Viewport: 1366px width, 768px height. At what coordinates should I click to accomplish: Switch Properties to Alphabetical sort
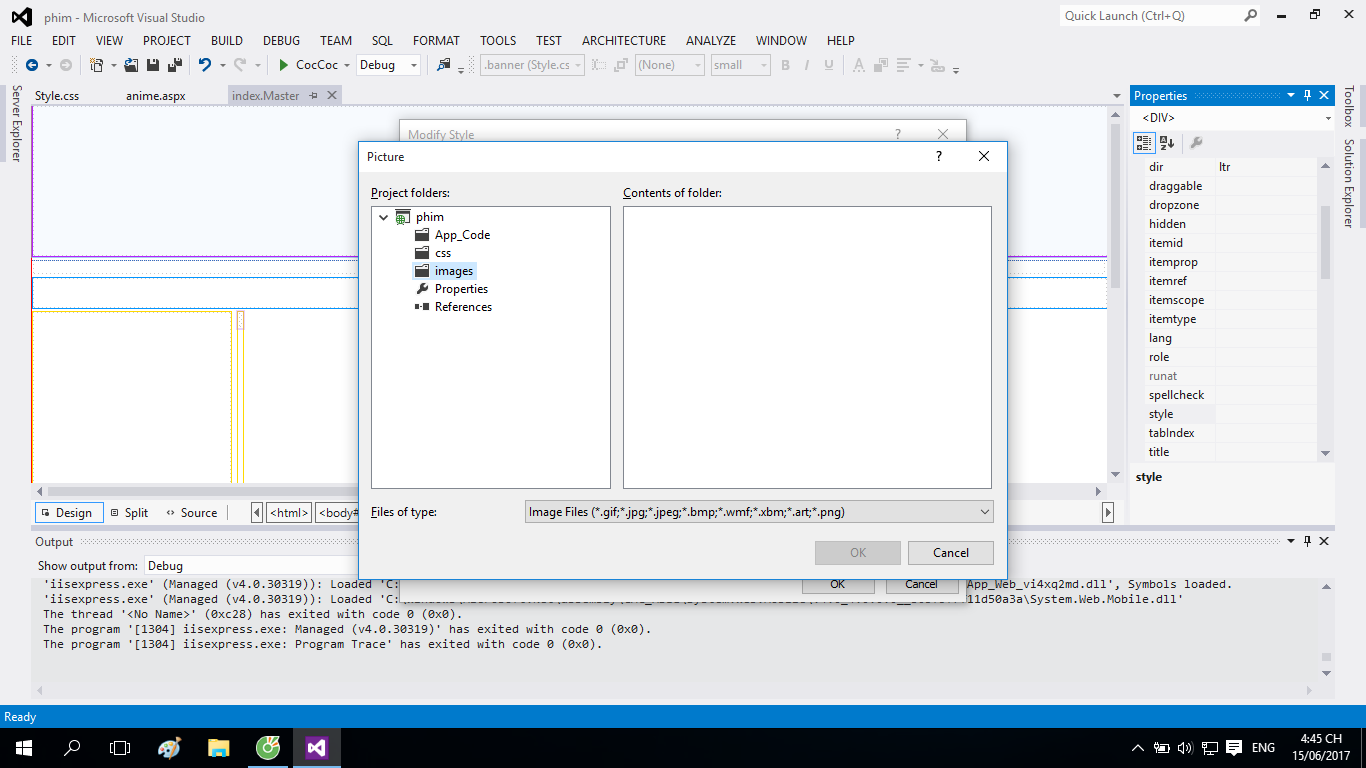(1167, 143)
